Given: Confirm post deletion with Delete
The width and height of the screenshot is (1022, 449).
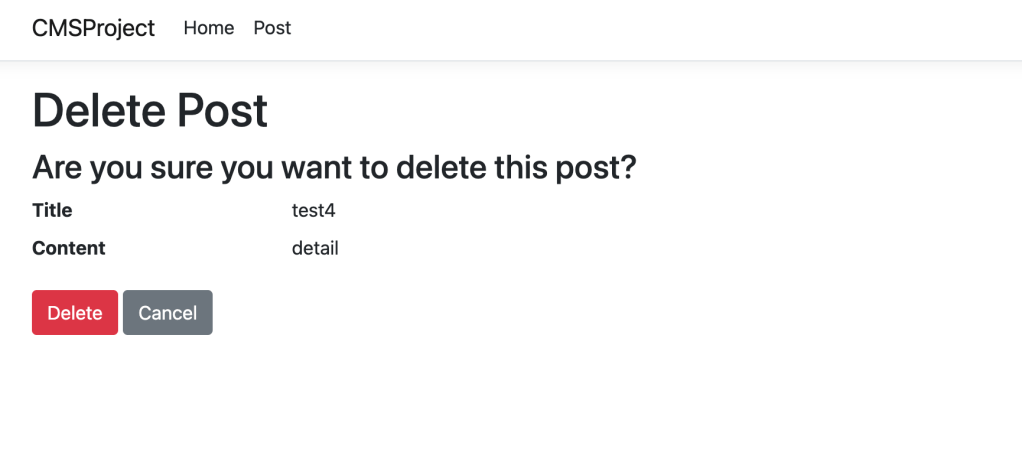Looking at the screenshot, I should point(75,312).
